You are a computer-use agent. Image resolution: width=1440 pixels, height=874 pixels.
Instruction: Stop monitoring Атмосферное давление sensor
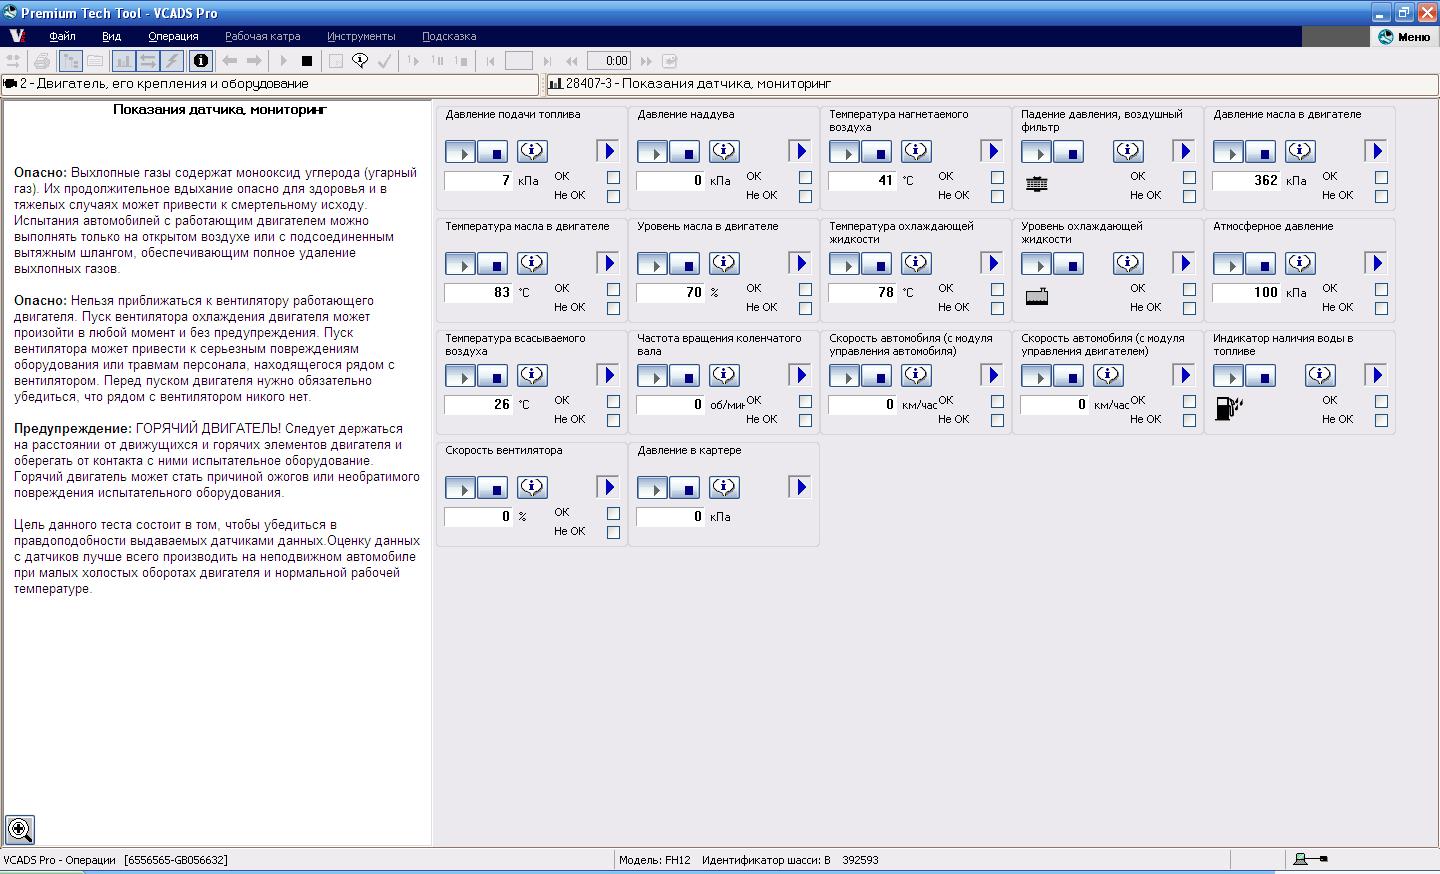[1260, 263]
